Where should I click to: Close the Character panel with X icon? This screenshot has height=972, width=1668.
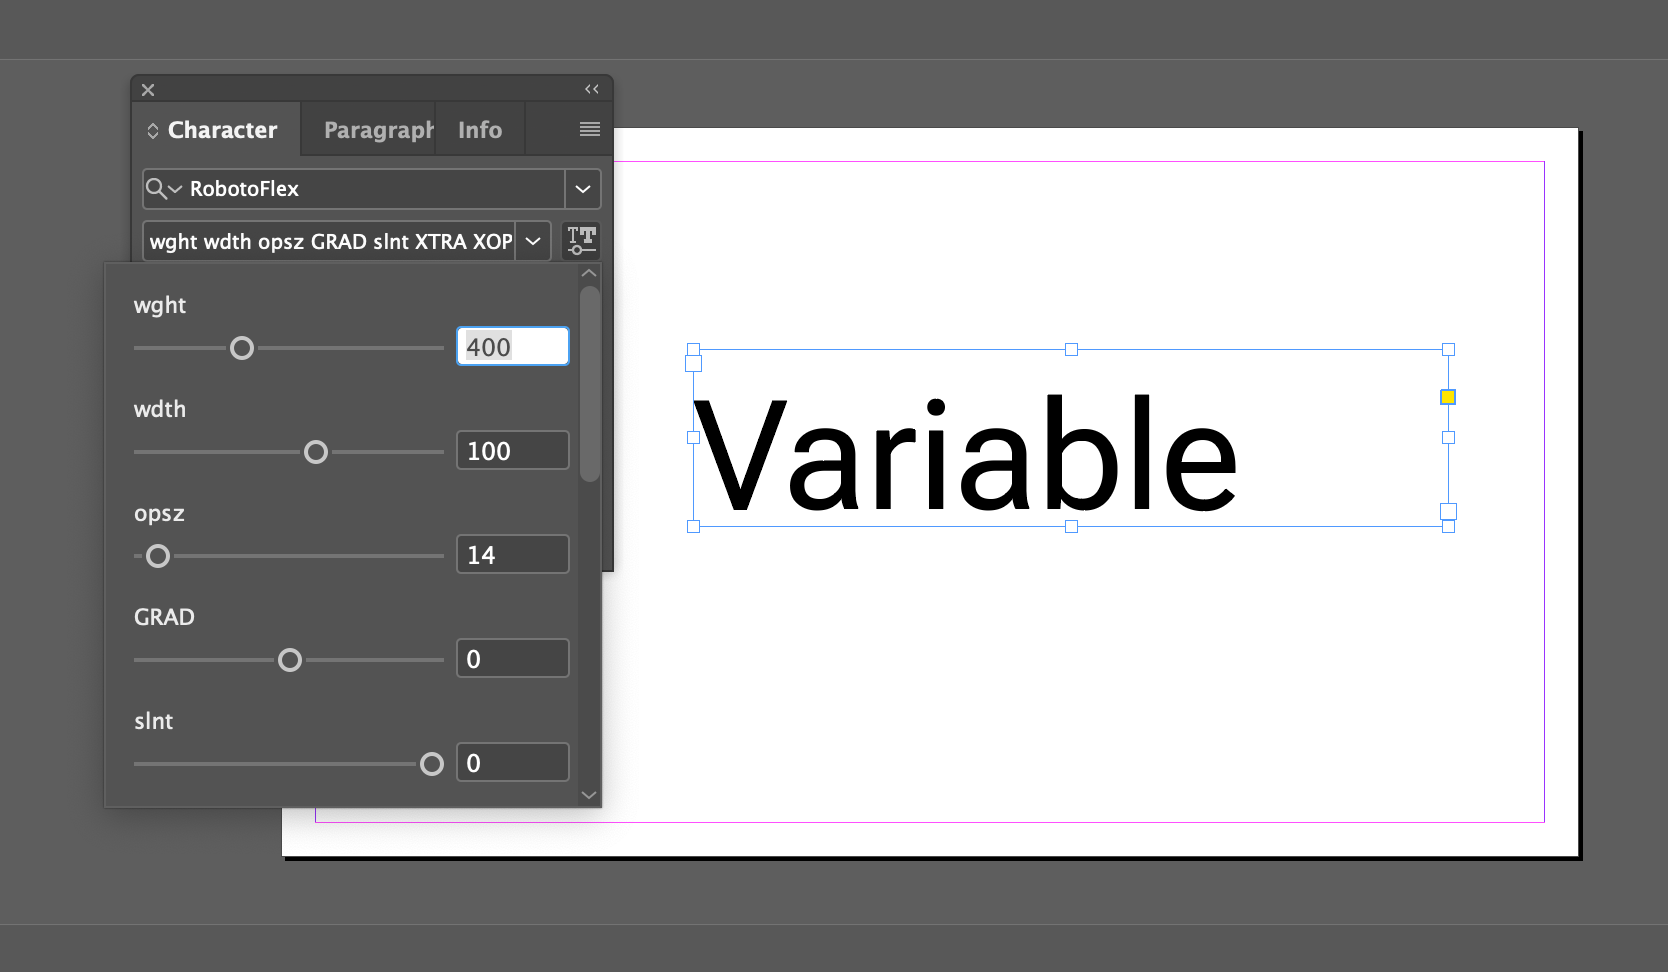pos(148,90)
